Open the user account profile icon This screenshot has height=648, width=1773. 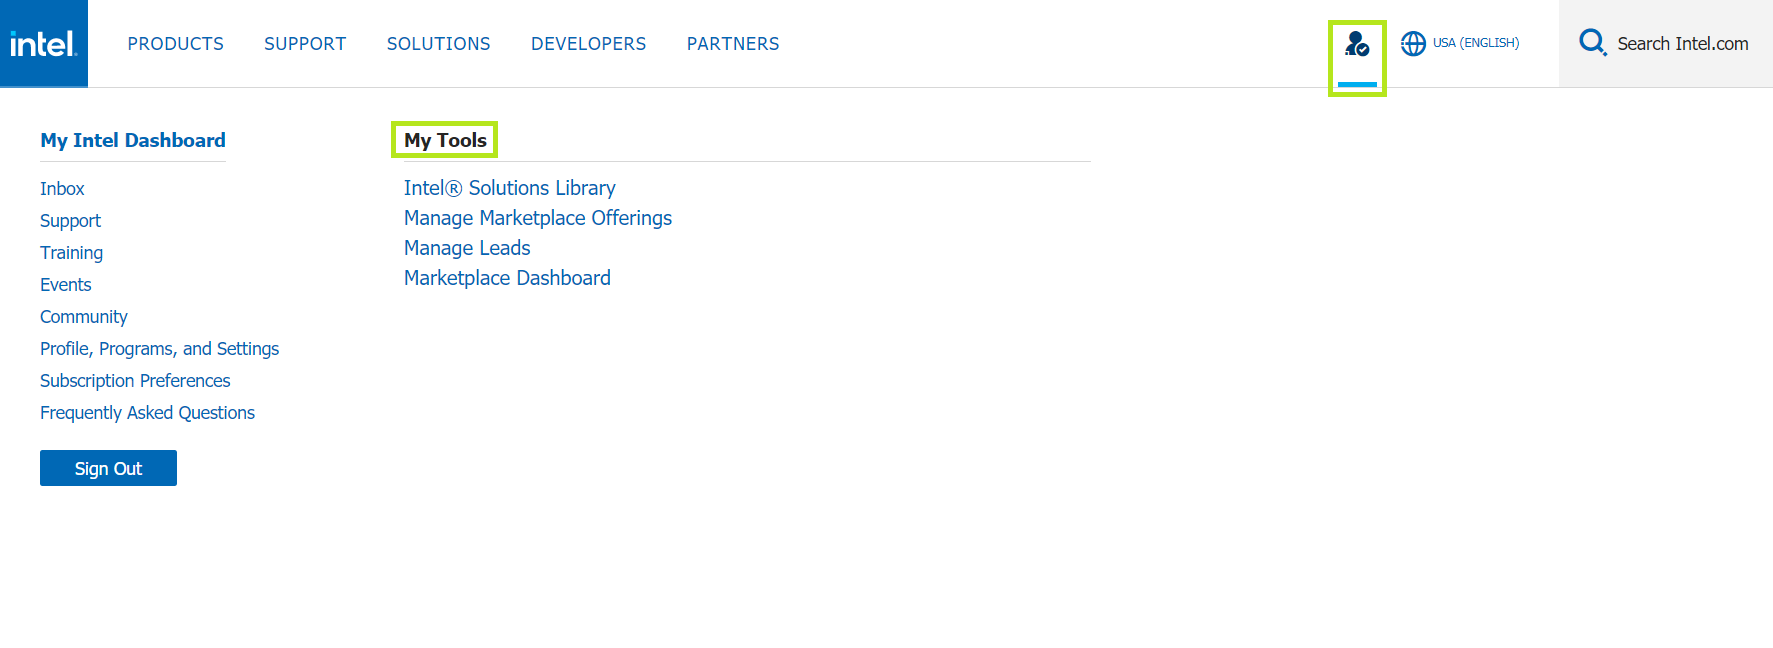click(1357, 44)
